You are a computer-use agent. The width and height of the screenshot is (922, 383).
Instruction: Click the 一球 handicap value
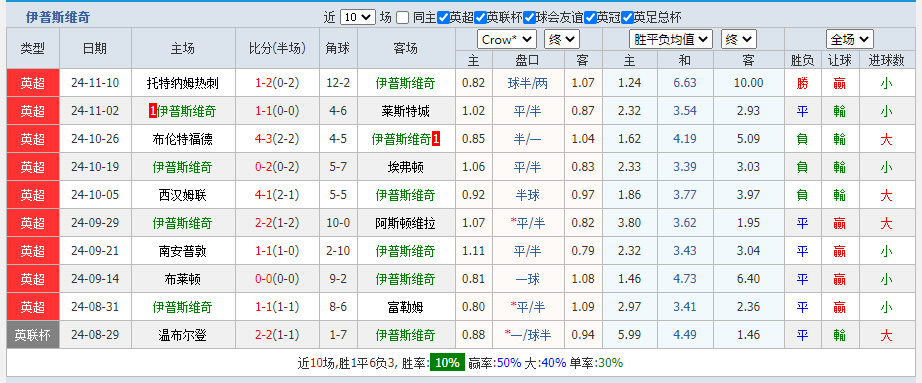[527, 279]
